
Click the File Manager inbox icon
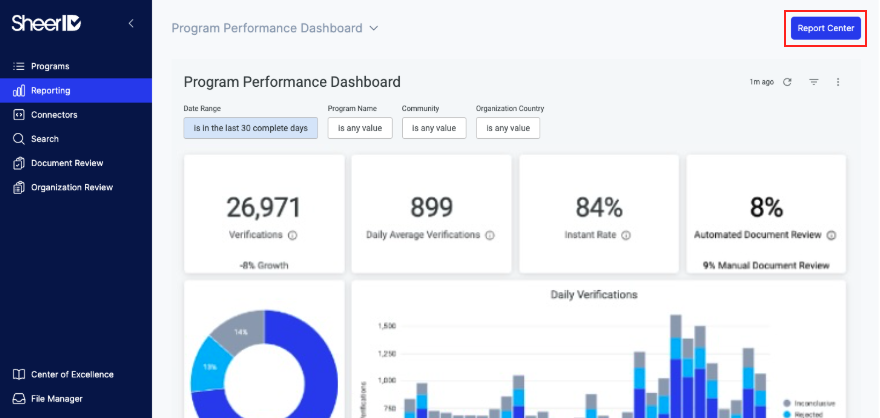click(x=19, y=399)
